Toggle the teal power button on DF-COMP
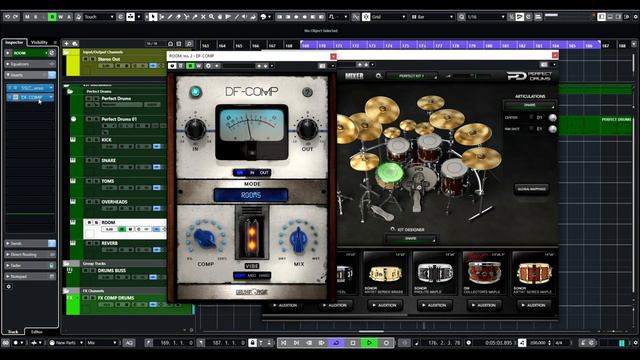Image resolution: width=640 pixels, height=360 pixels. coord(196,92)
